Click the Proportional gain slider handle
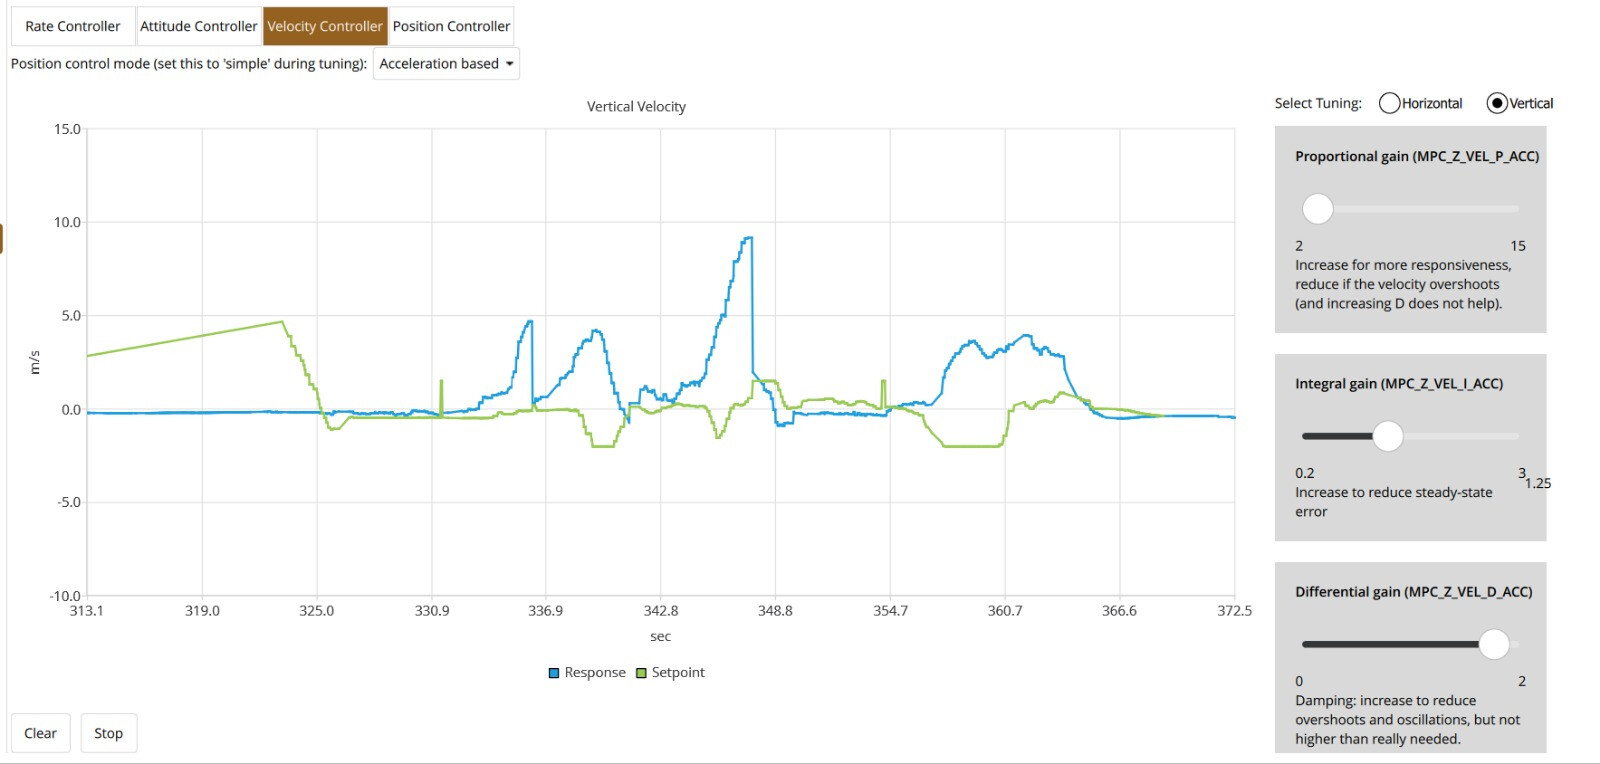Screen dimensions: 1600x764 [1318, 209]
